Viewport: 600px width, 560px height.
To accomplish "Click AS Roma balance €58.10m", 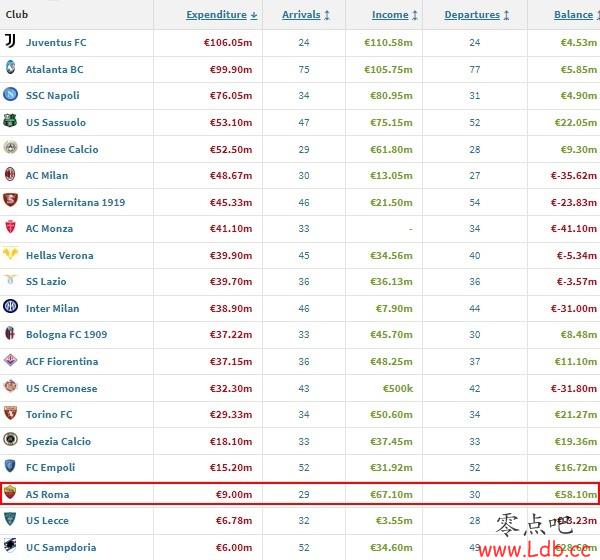I will [x=576, y=495].
